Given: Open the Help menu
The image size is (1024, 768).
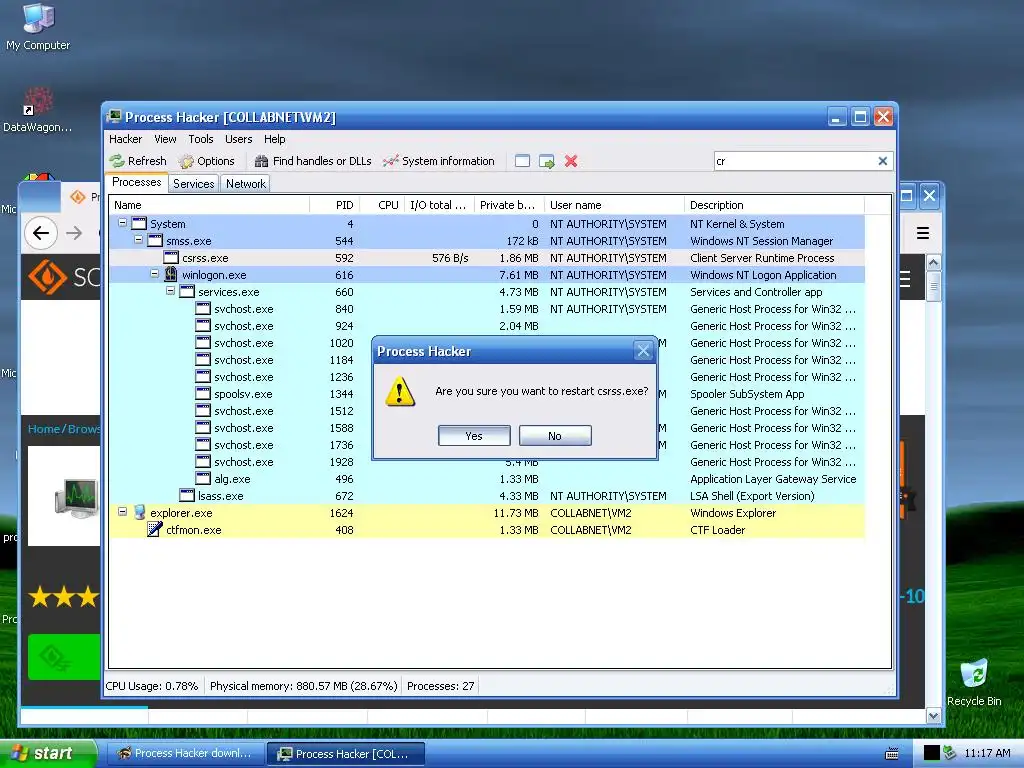Looking at the screenshot, I should coord(274,139).
